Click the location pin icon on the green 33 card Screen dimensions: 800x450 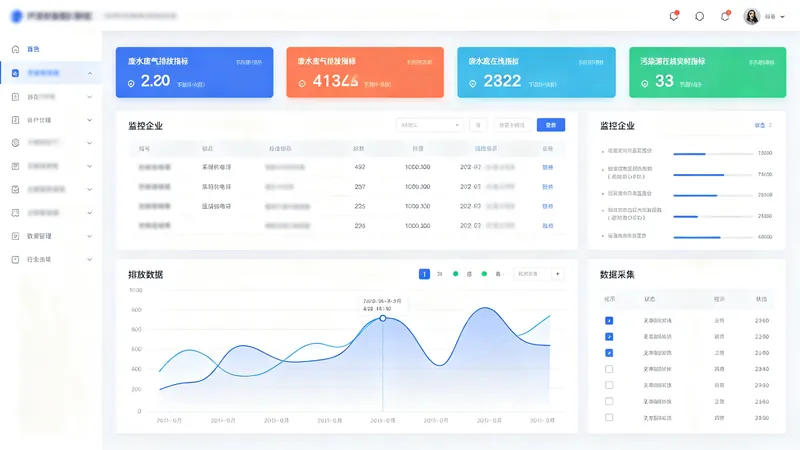pos(644,83)
